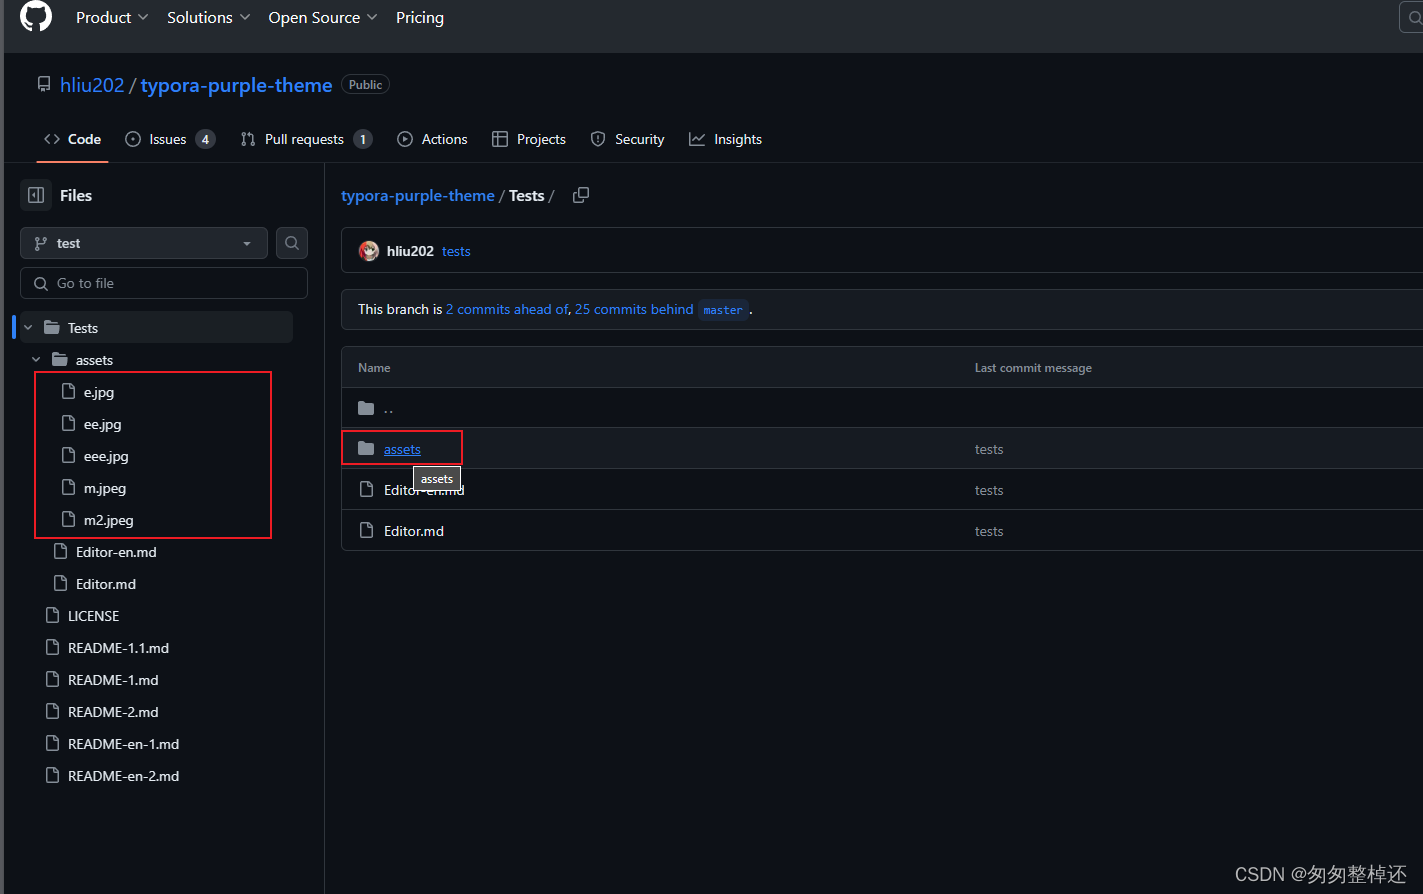Click the Last commit message header
The height and width of the screenshot is (894, 1423).
(1033, 368)
